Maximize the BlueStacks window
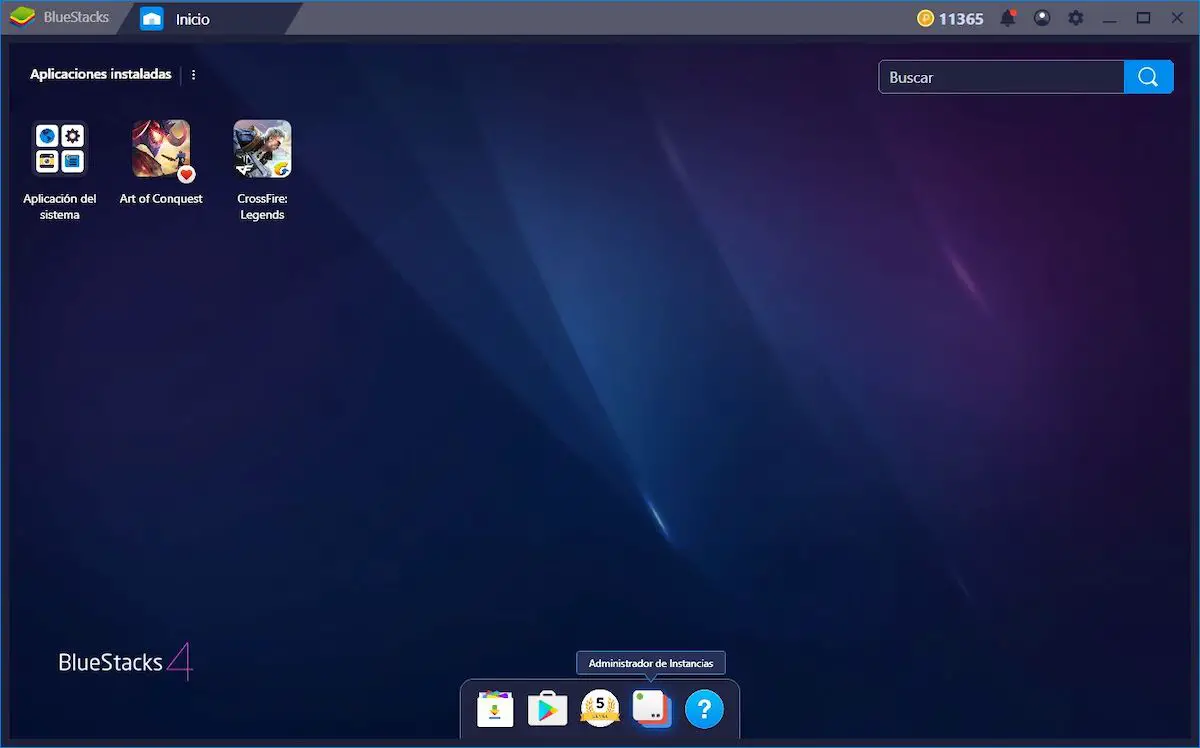 click(x=1144, y=18)
